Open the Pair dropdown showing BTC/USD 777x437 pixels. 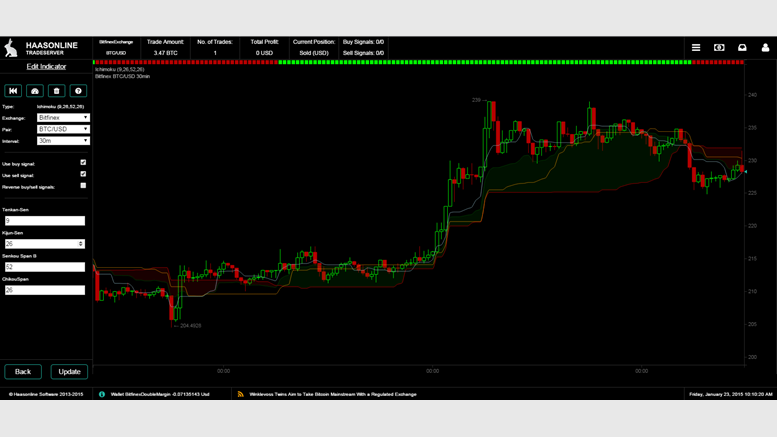[x=63, y=129]
